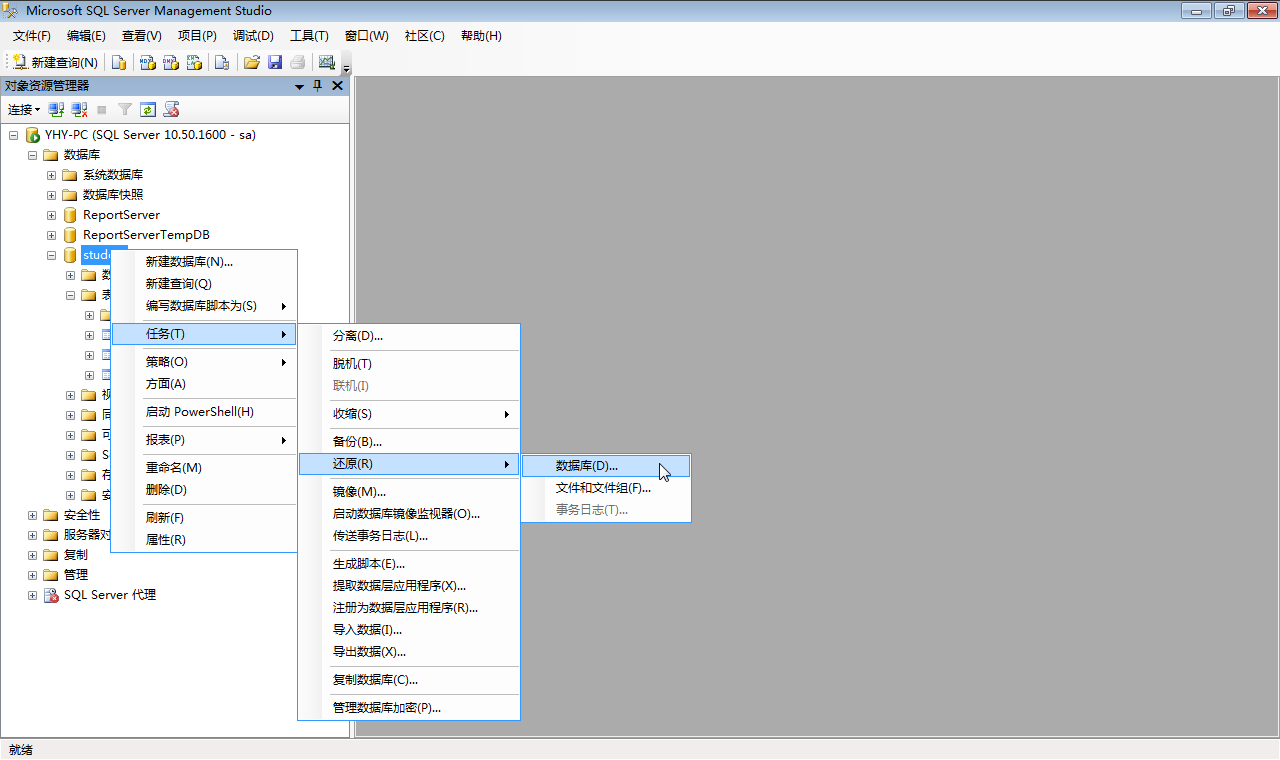Click the Open File folder icon
This screenshot has width=1280, height=760.
tap(252, 62)
